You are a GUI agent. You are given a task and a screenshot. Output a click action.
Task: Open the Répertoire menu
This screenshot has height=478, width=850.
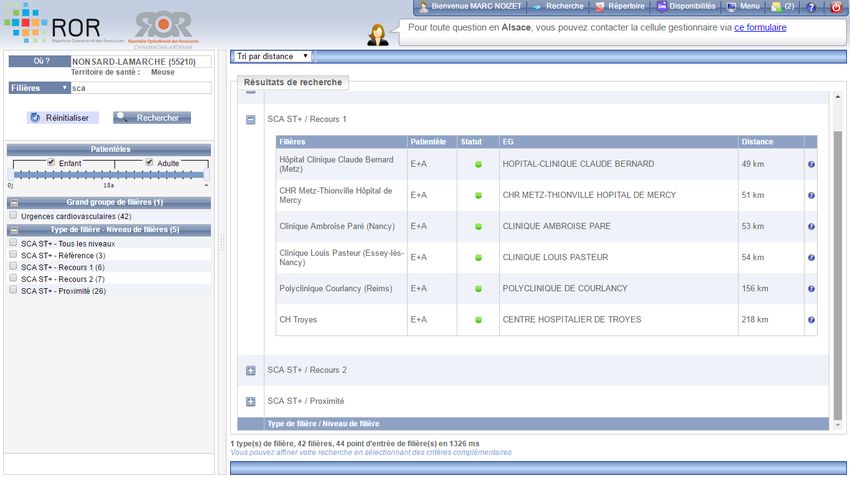coord(618,7)
